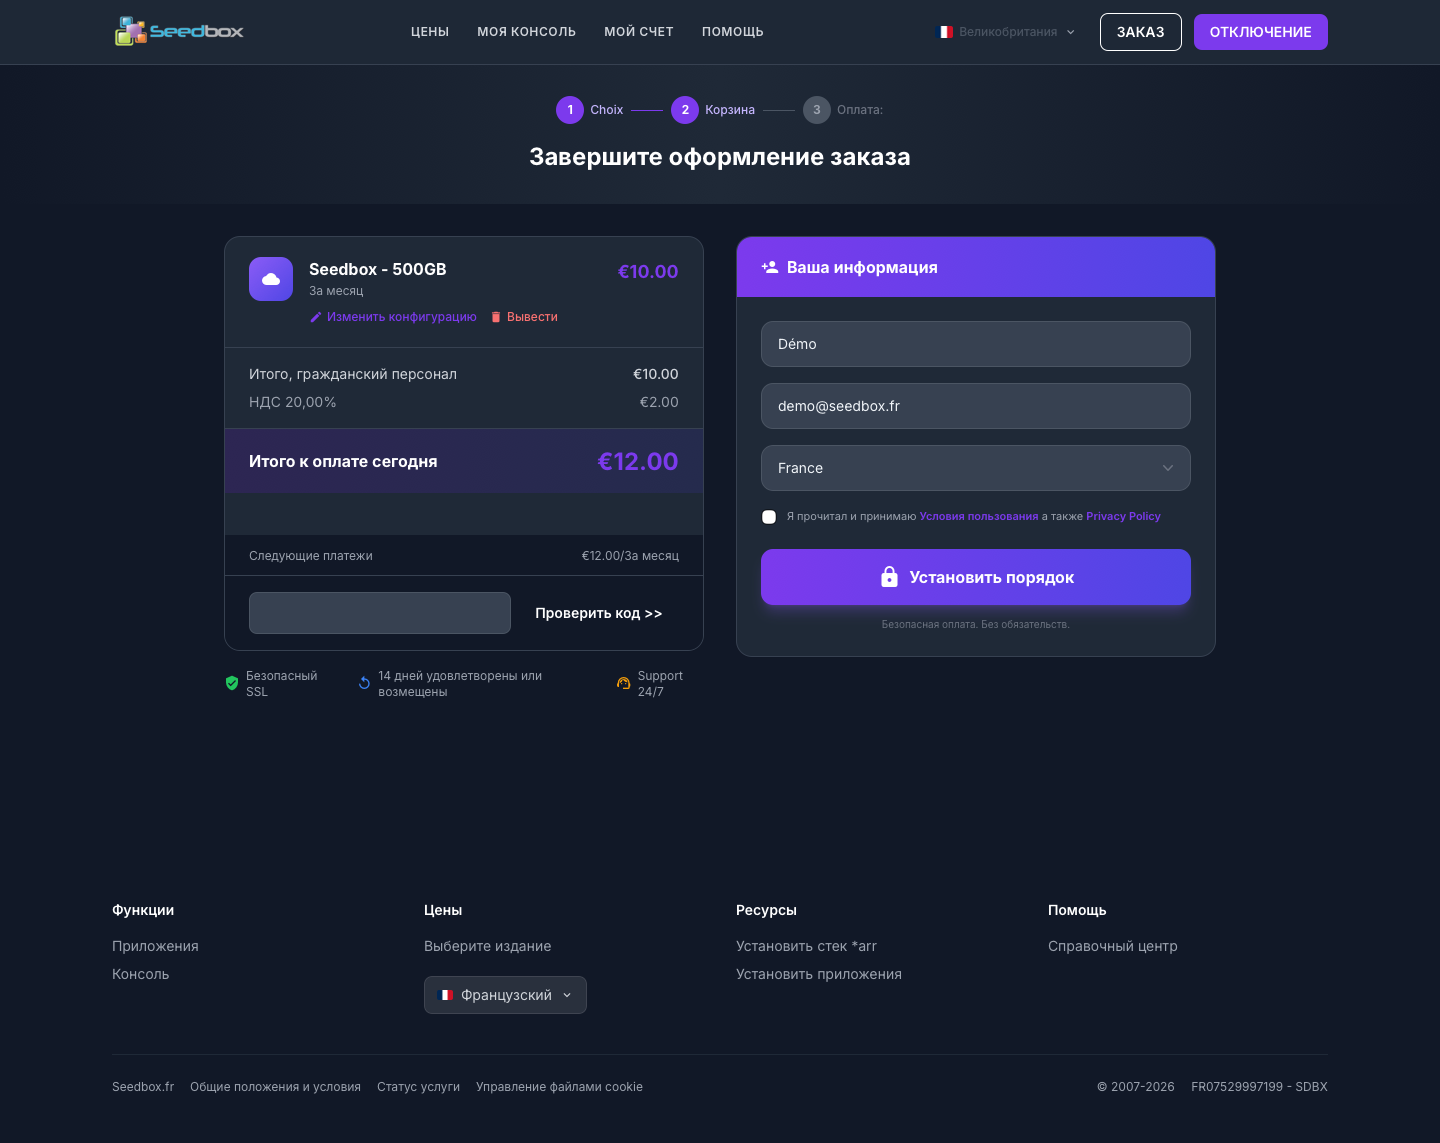Screen dimensions: 1440x1143
Task: Click the Seedbox - 500GB product title
Action: [x=378, y=269]
